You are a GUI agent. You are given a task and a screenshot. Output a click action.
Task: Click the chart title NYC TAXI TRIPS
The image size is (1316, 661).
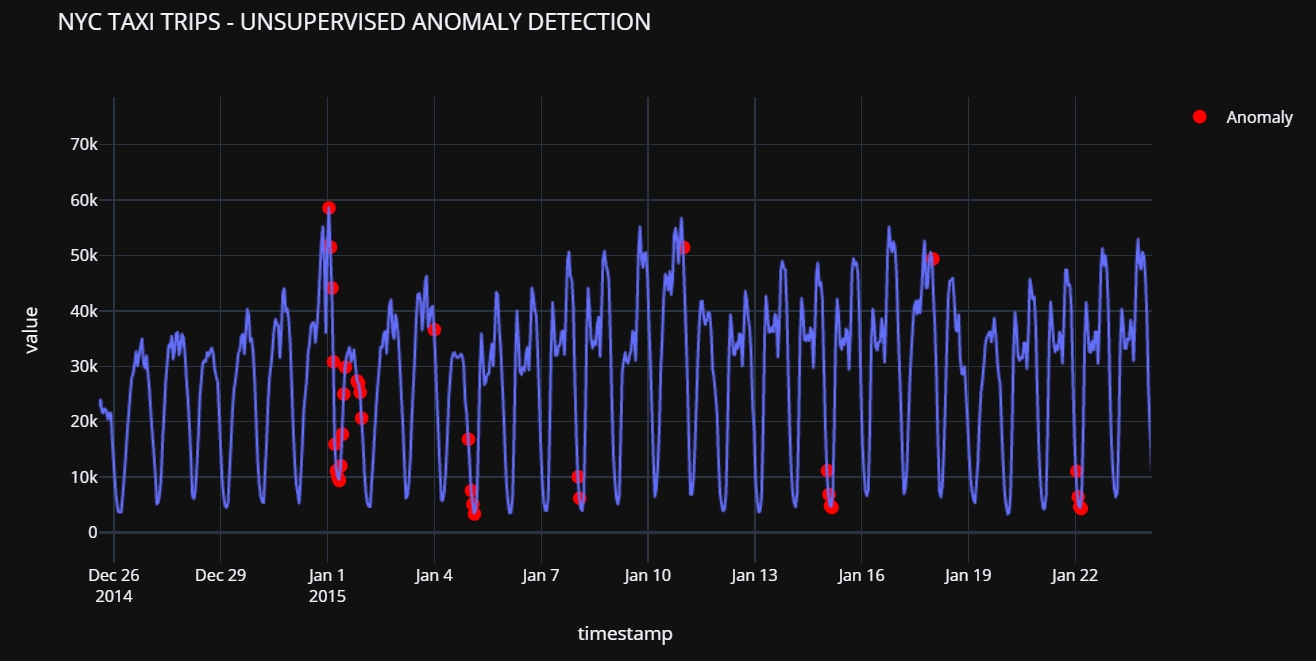(354, 22)
